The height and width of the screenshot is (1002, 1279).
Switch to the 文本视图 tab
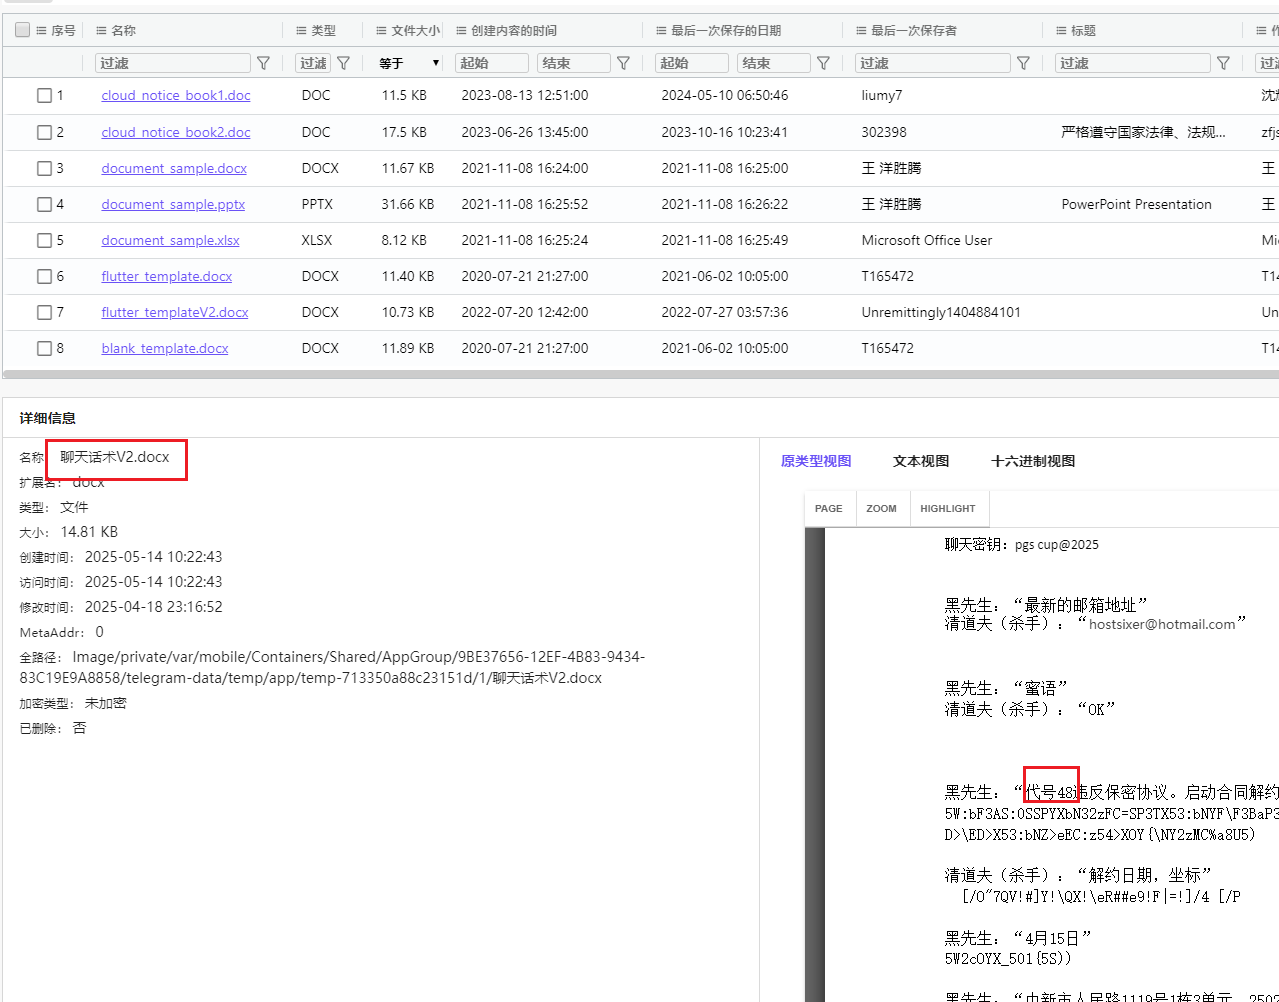pyautogui.click(x=921, y=461)
